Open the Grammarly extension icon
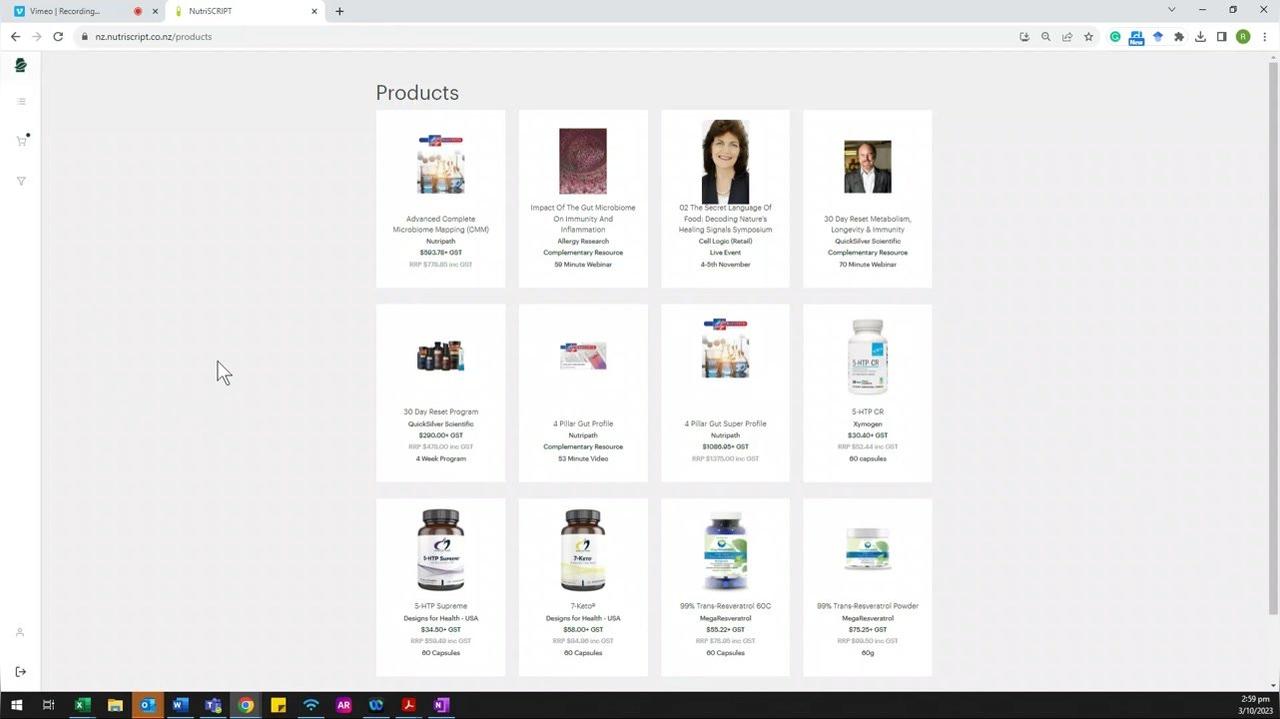The width and height of the screenshot is (1280, 719). 1115,37
